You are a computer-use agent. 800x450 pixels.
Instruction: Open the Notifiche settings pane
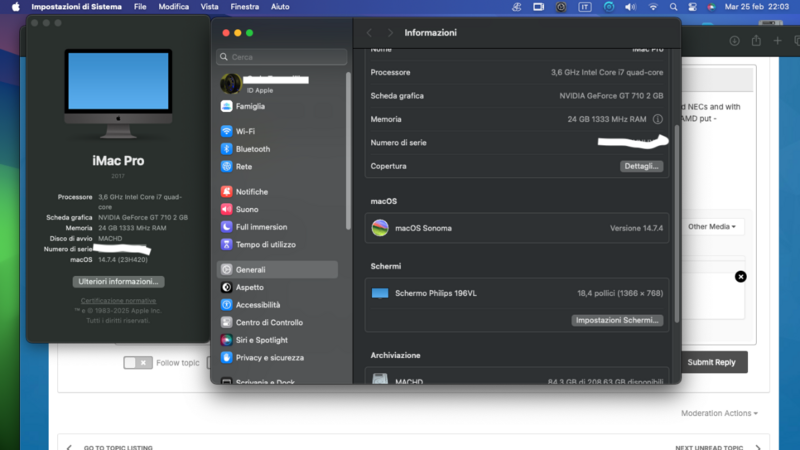tap(252, 192)
